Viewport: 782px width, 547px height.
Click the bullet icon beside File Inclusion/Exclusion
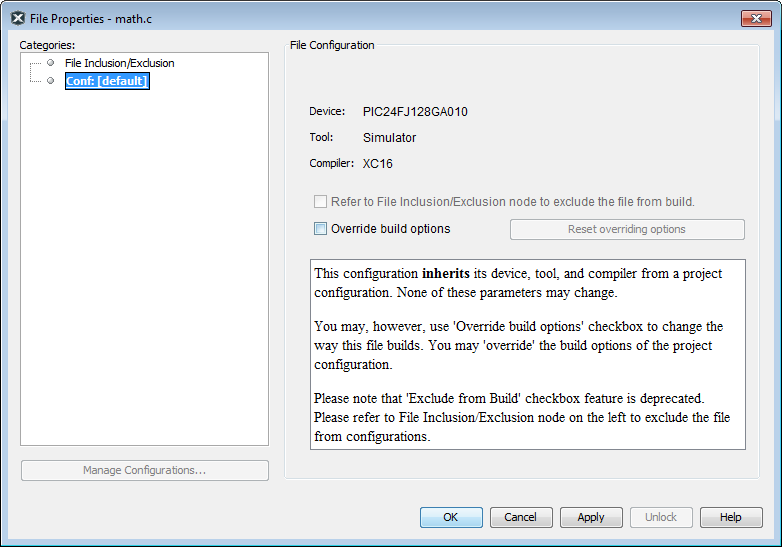point(50,62)
